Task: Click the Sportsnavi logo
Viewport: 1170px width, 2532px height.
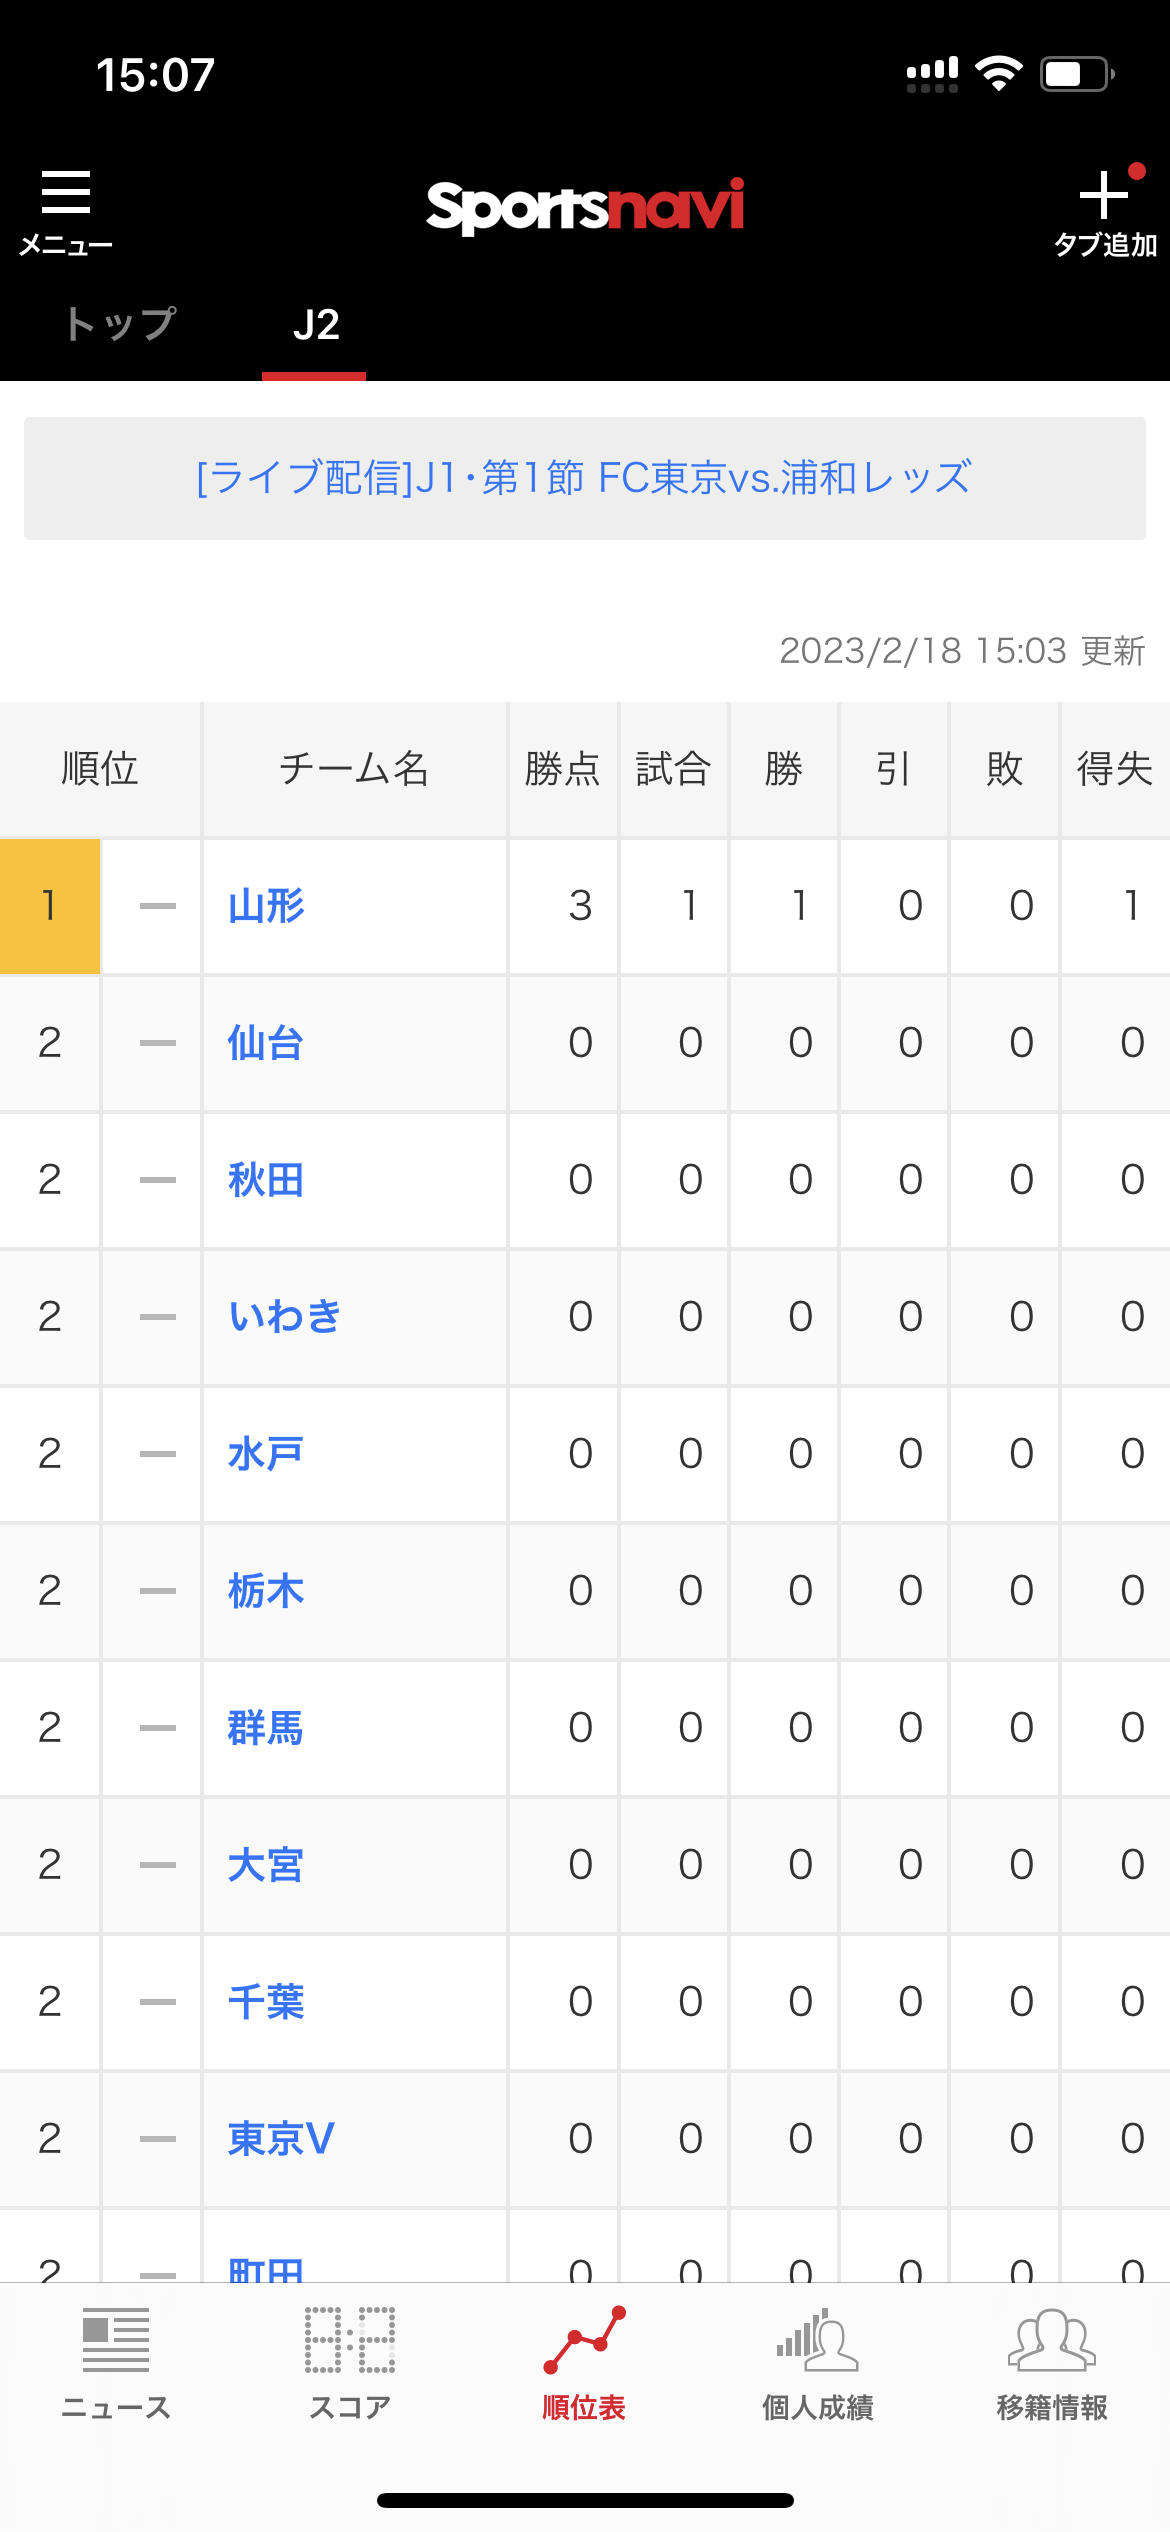Action: pyautogui.click(x=585, y=206)
